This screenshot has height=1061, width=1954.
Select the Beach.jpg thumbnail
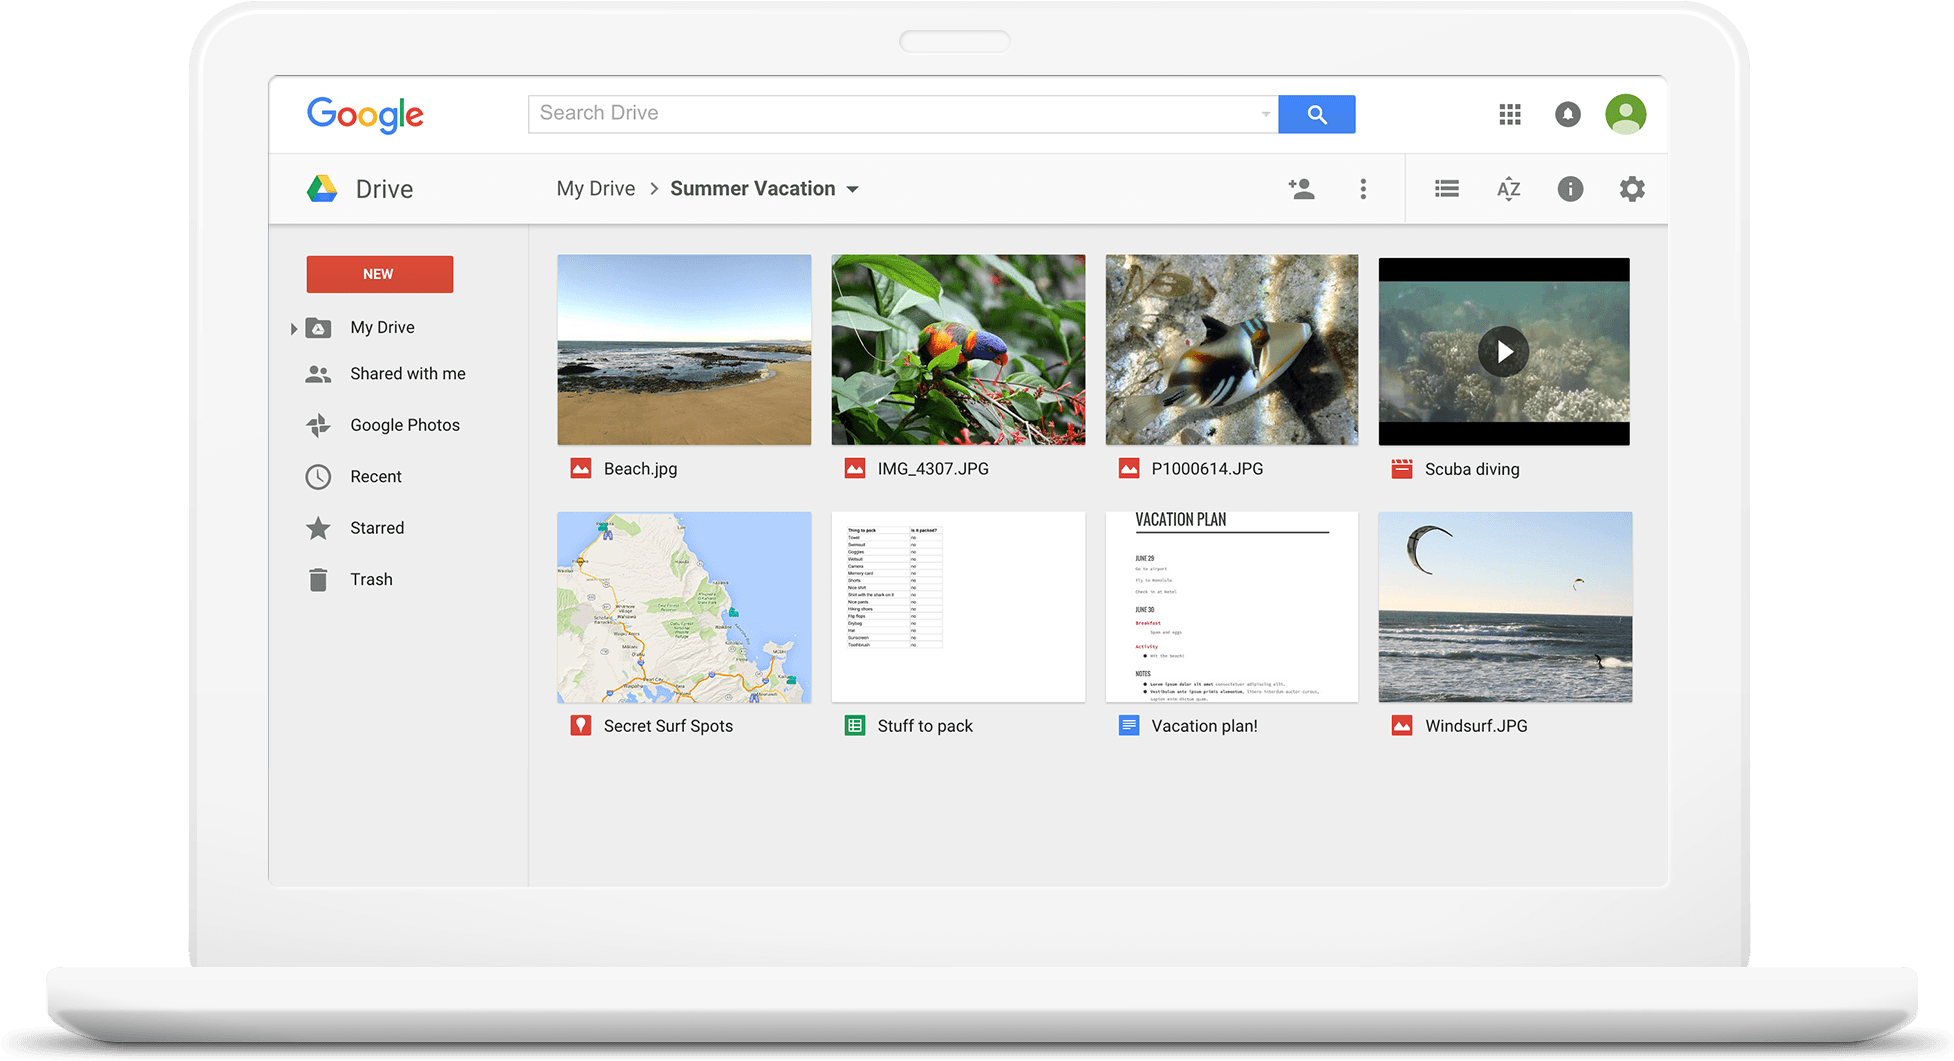[x=684, y=350]
